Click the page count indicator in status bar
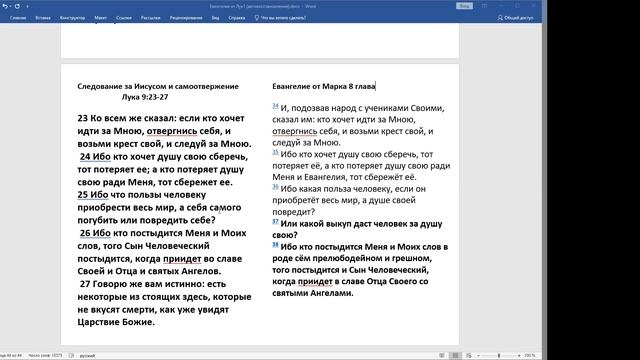The image size is (640, 360). click(x=11, y=356)
